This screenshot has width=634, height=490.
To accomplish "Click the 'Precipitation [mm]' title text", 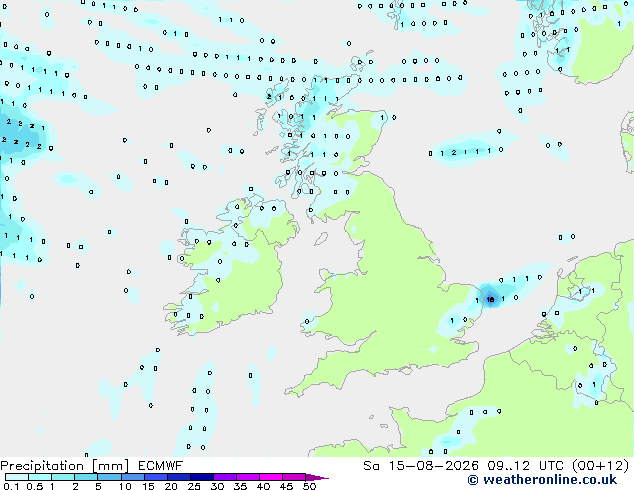I will pos(65,466).
